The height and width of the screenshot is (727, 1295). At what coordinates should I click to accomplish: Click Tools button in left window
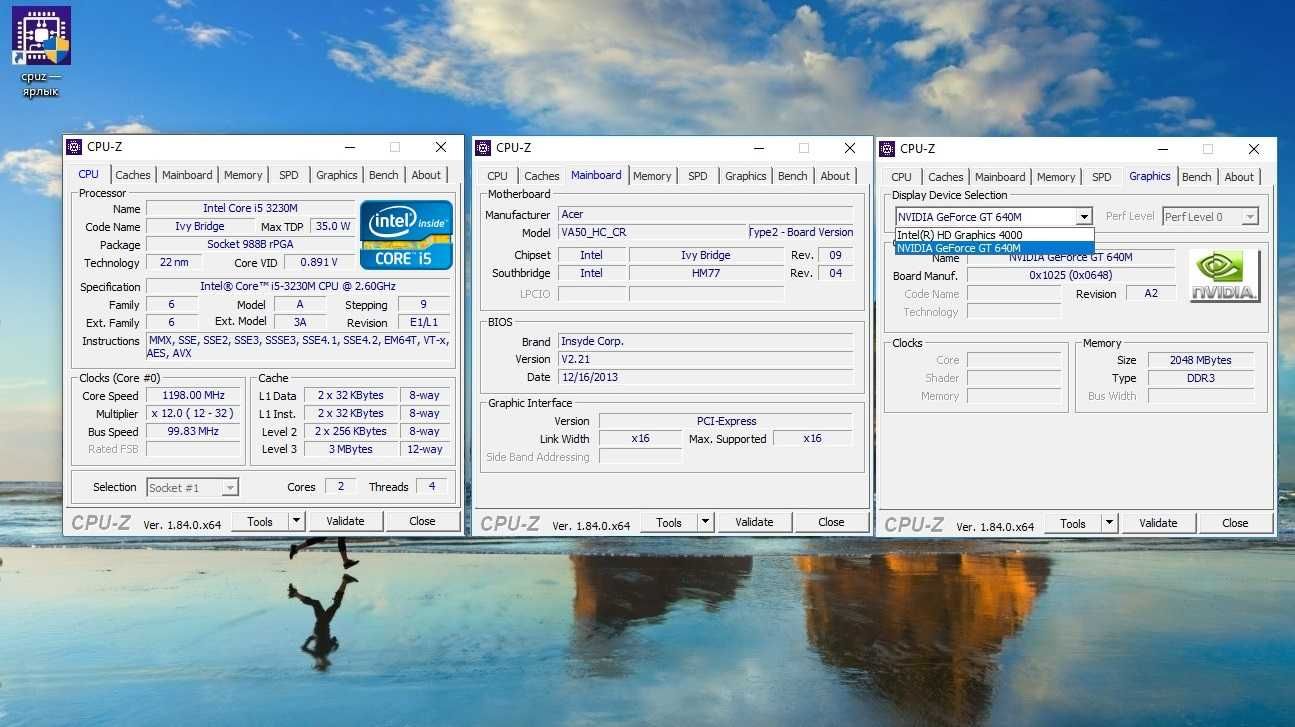pos(260,521)
